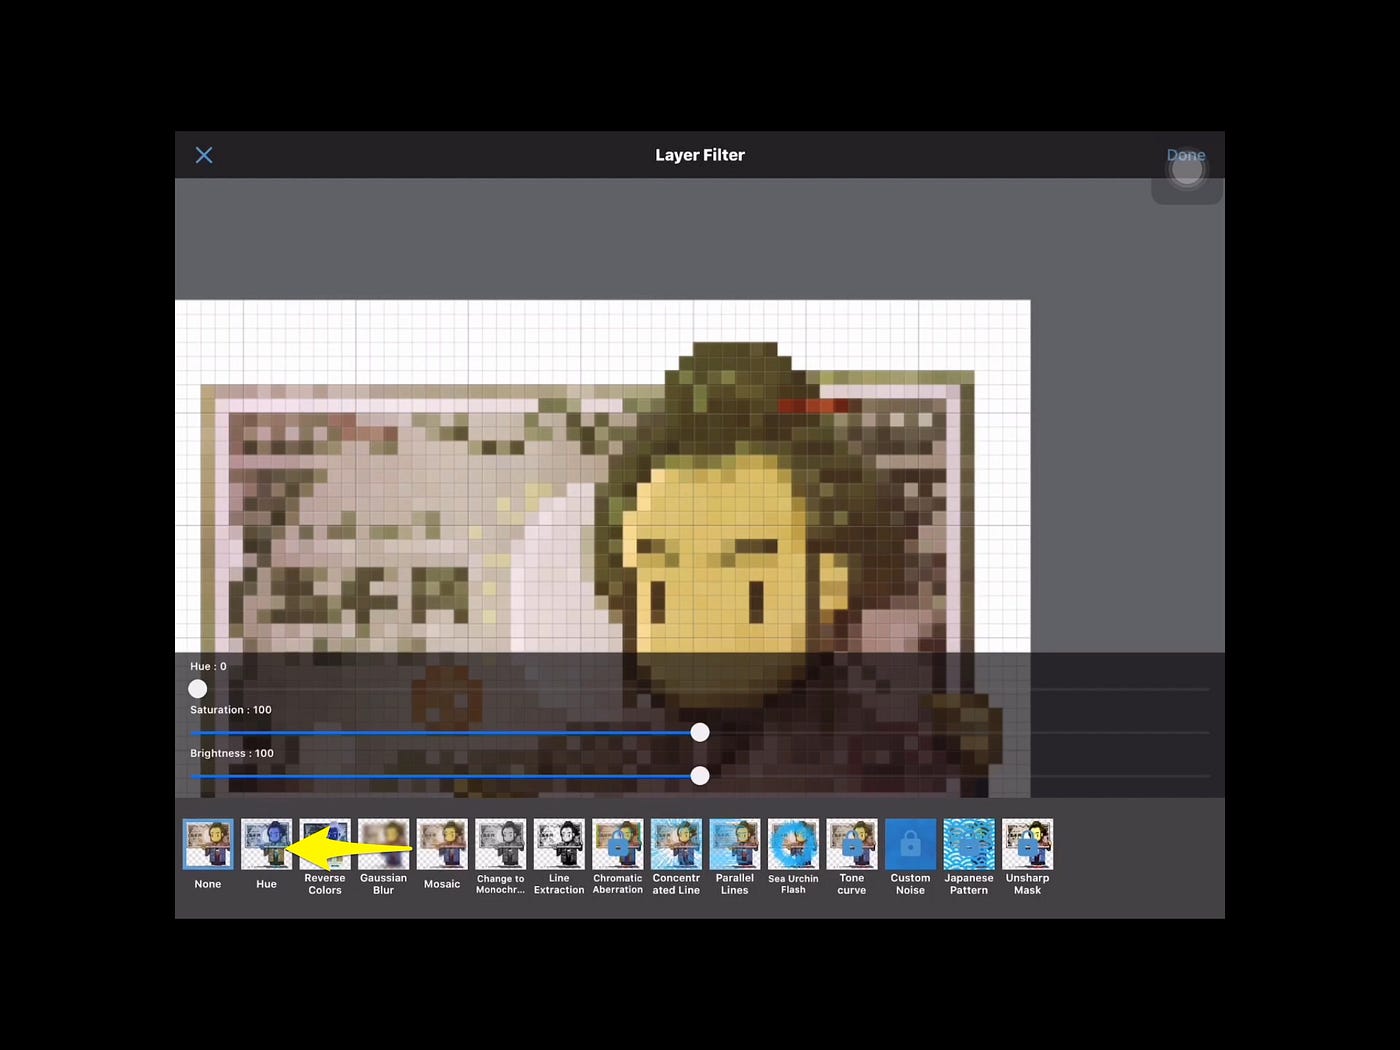1400x1050 pixels.
Task: Choose the Concentrated Line filter
Action: pos(676,844)
